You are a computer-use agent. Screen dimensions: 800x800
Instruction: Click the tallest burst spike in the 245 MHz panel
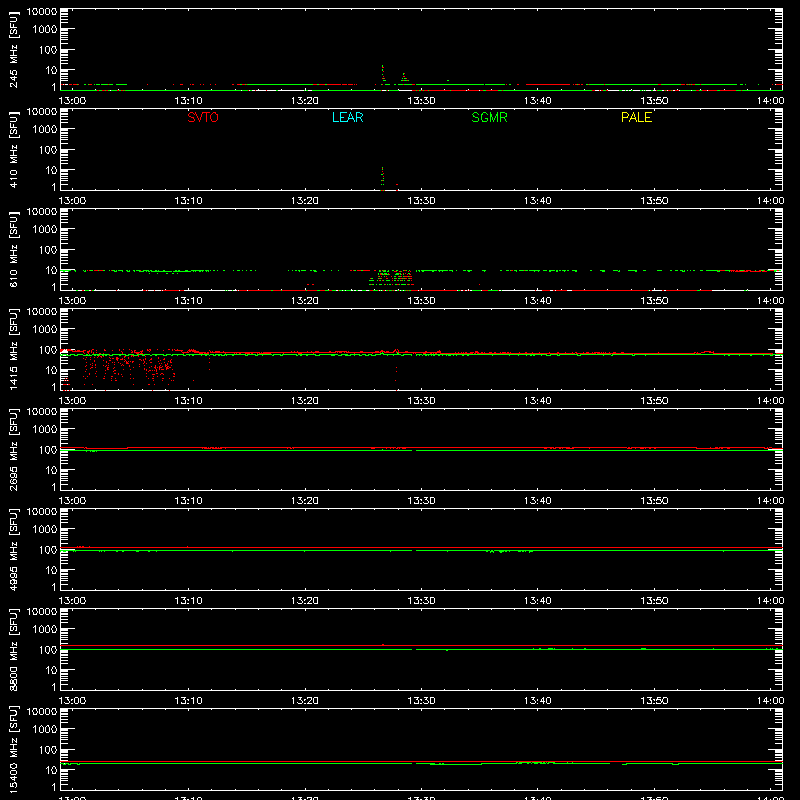click(x=383, y=73)
